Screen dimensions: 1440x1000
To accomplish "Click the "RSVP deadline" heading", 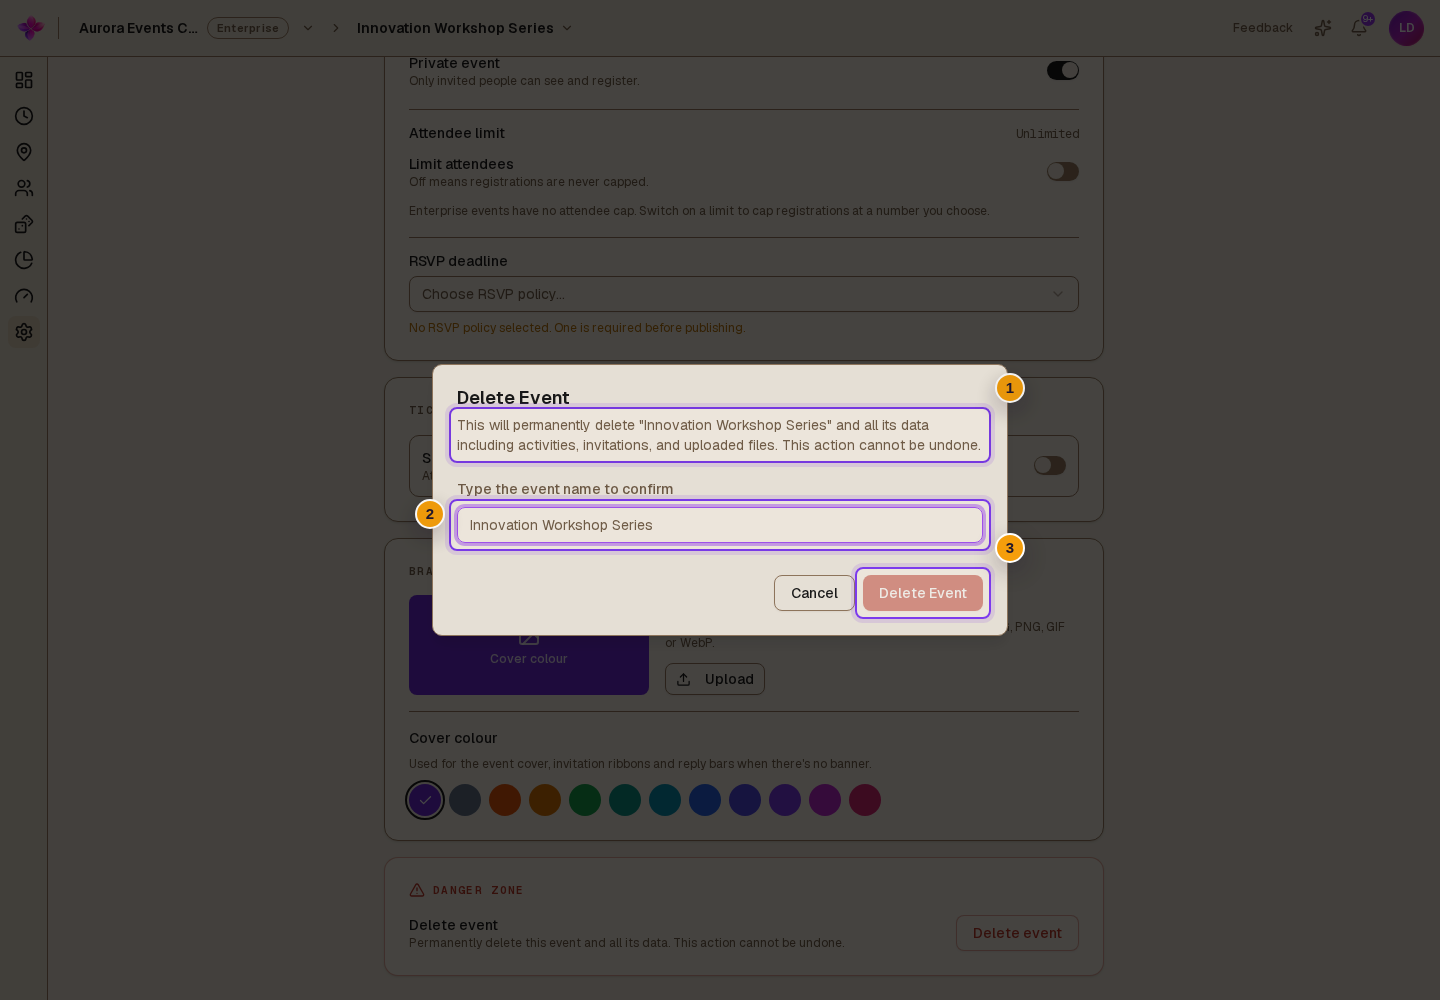I will point(458,261).
